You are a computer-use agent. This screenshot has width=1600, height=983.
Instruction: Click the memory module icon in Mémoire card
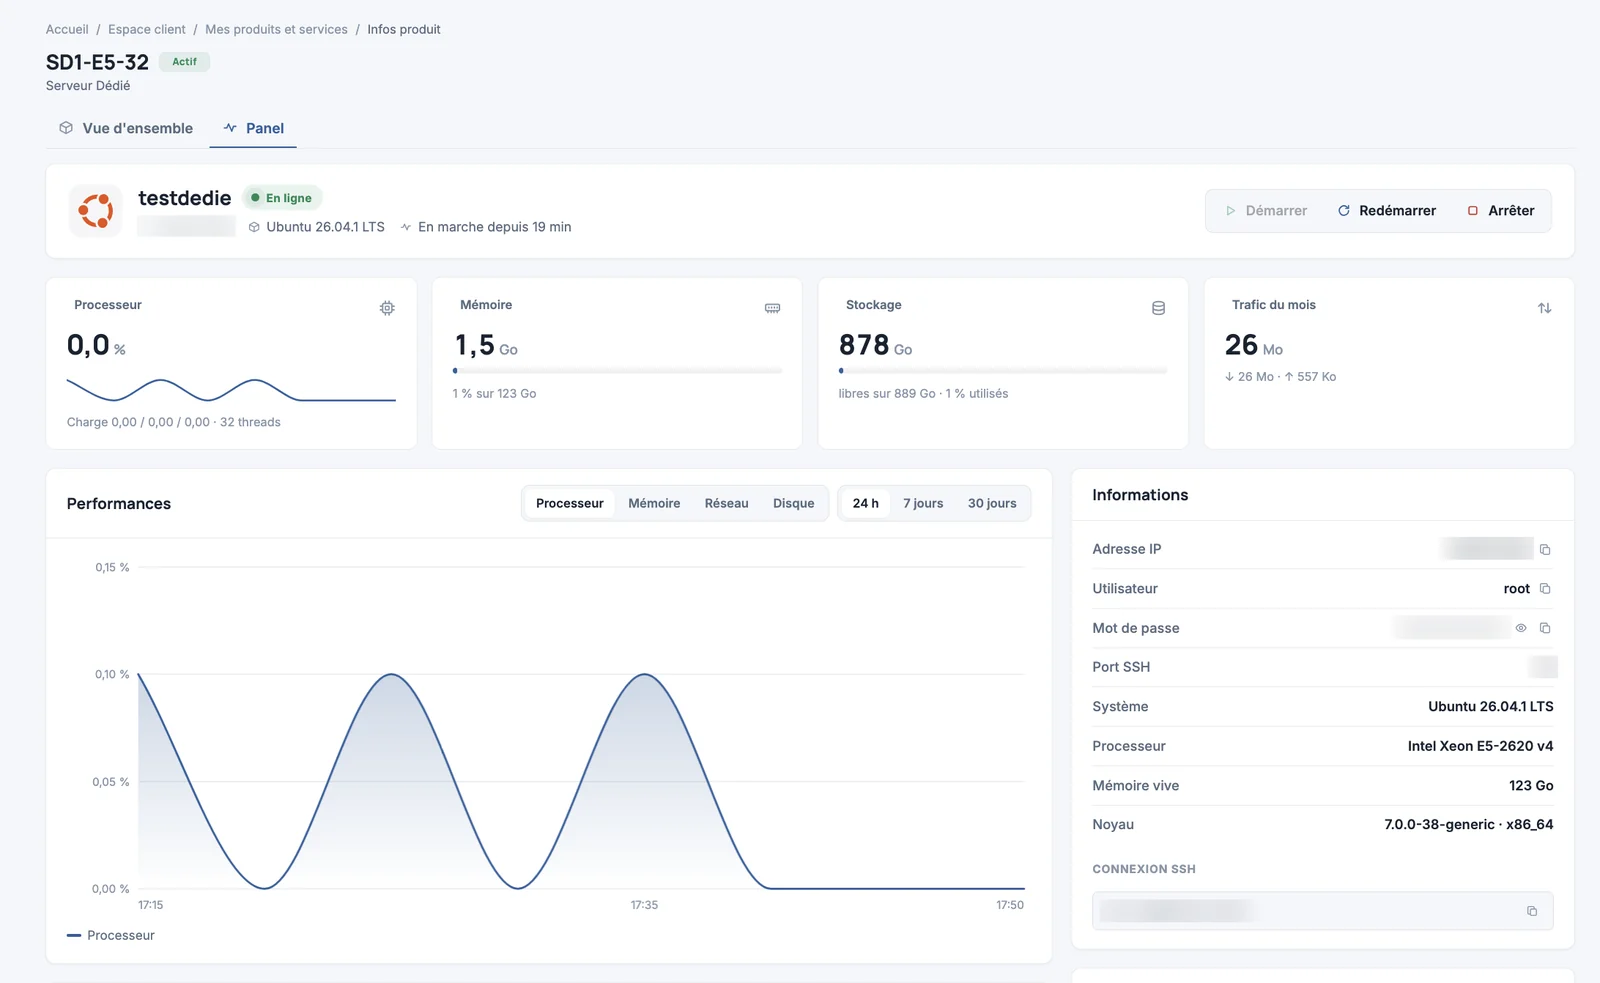[x=772, y=308]
